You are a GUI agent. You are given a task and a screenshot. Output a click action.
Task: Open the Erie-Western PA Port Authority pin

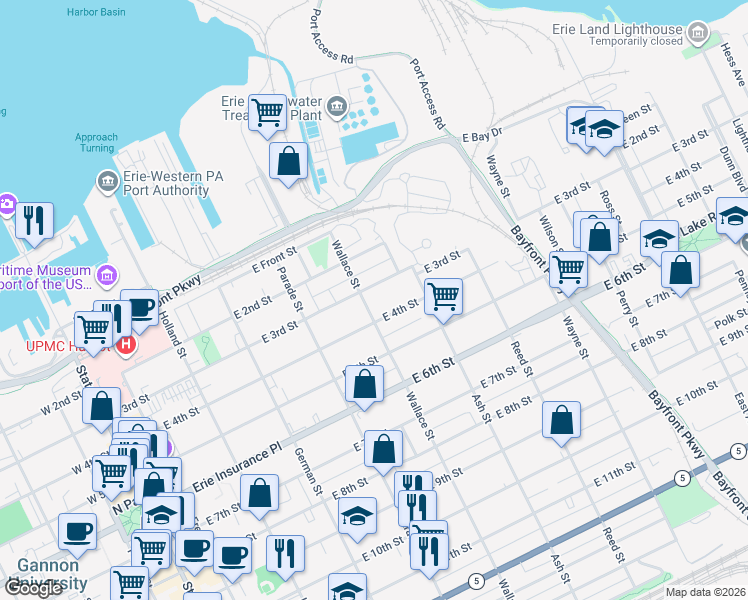point(108,183)
